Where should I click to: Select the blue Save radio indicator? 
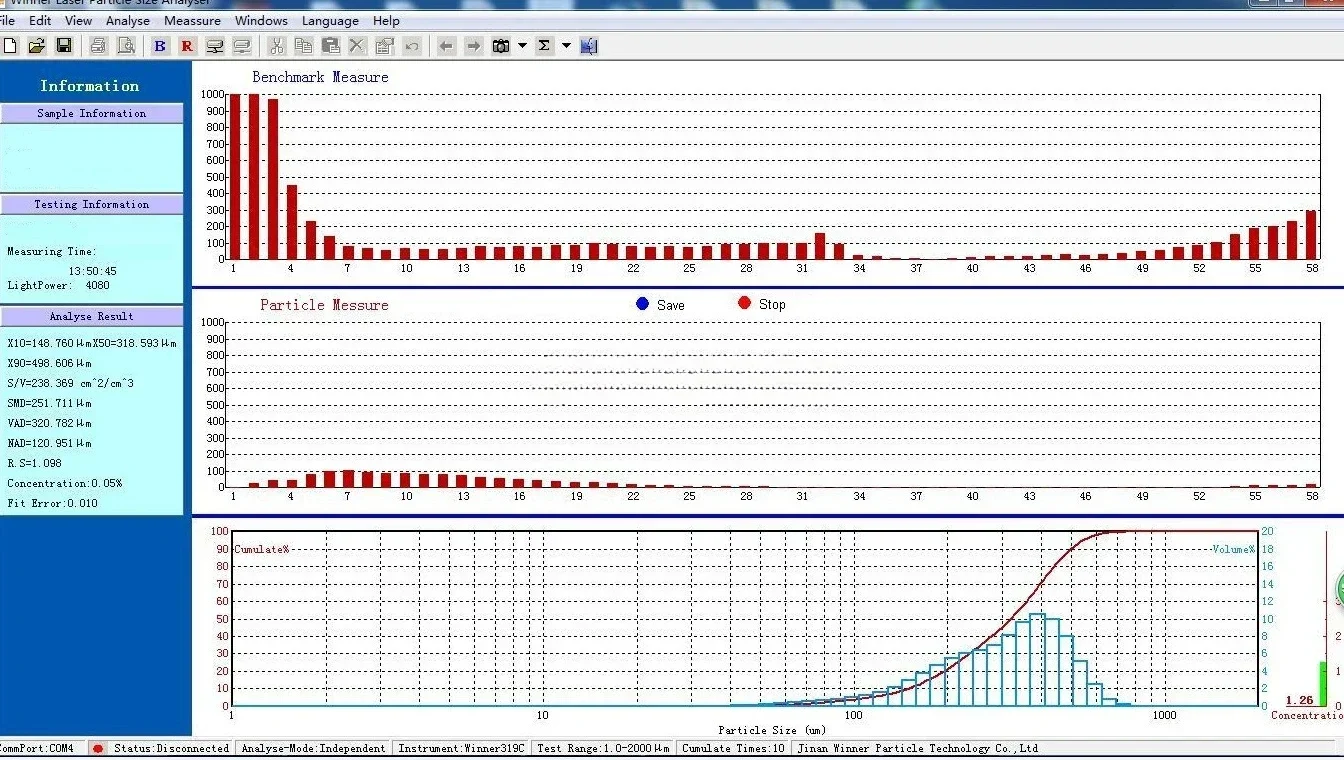(x=643, y=304)
